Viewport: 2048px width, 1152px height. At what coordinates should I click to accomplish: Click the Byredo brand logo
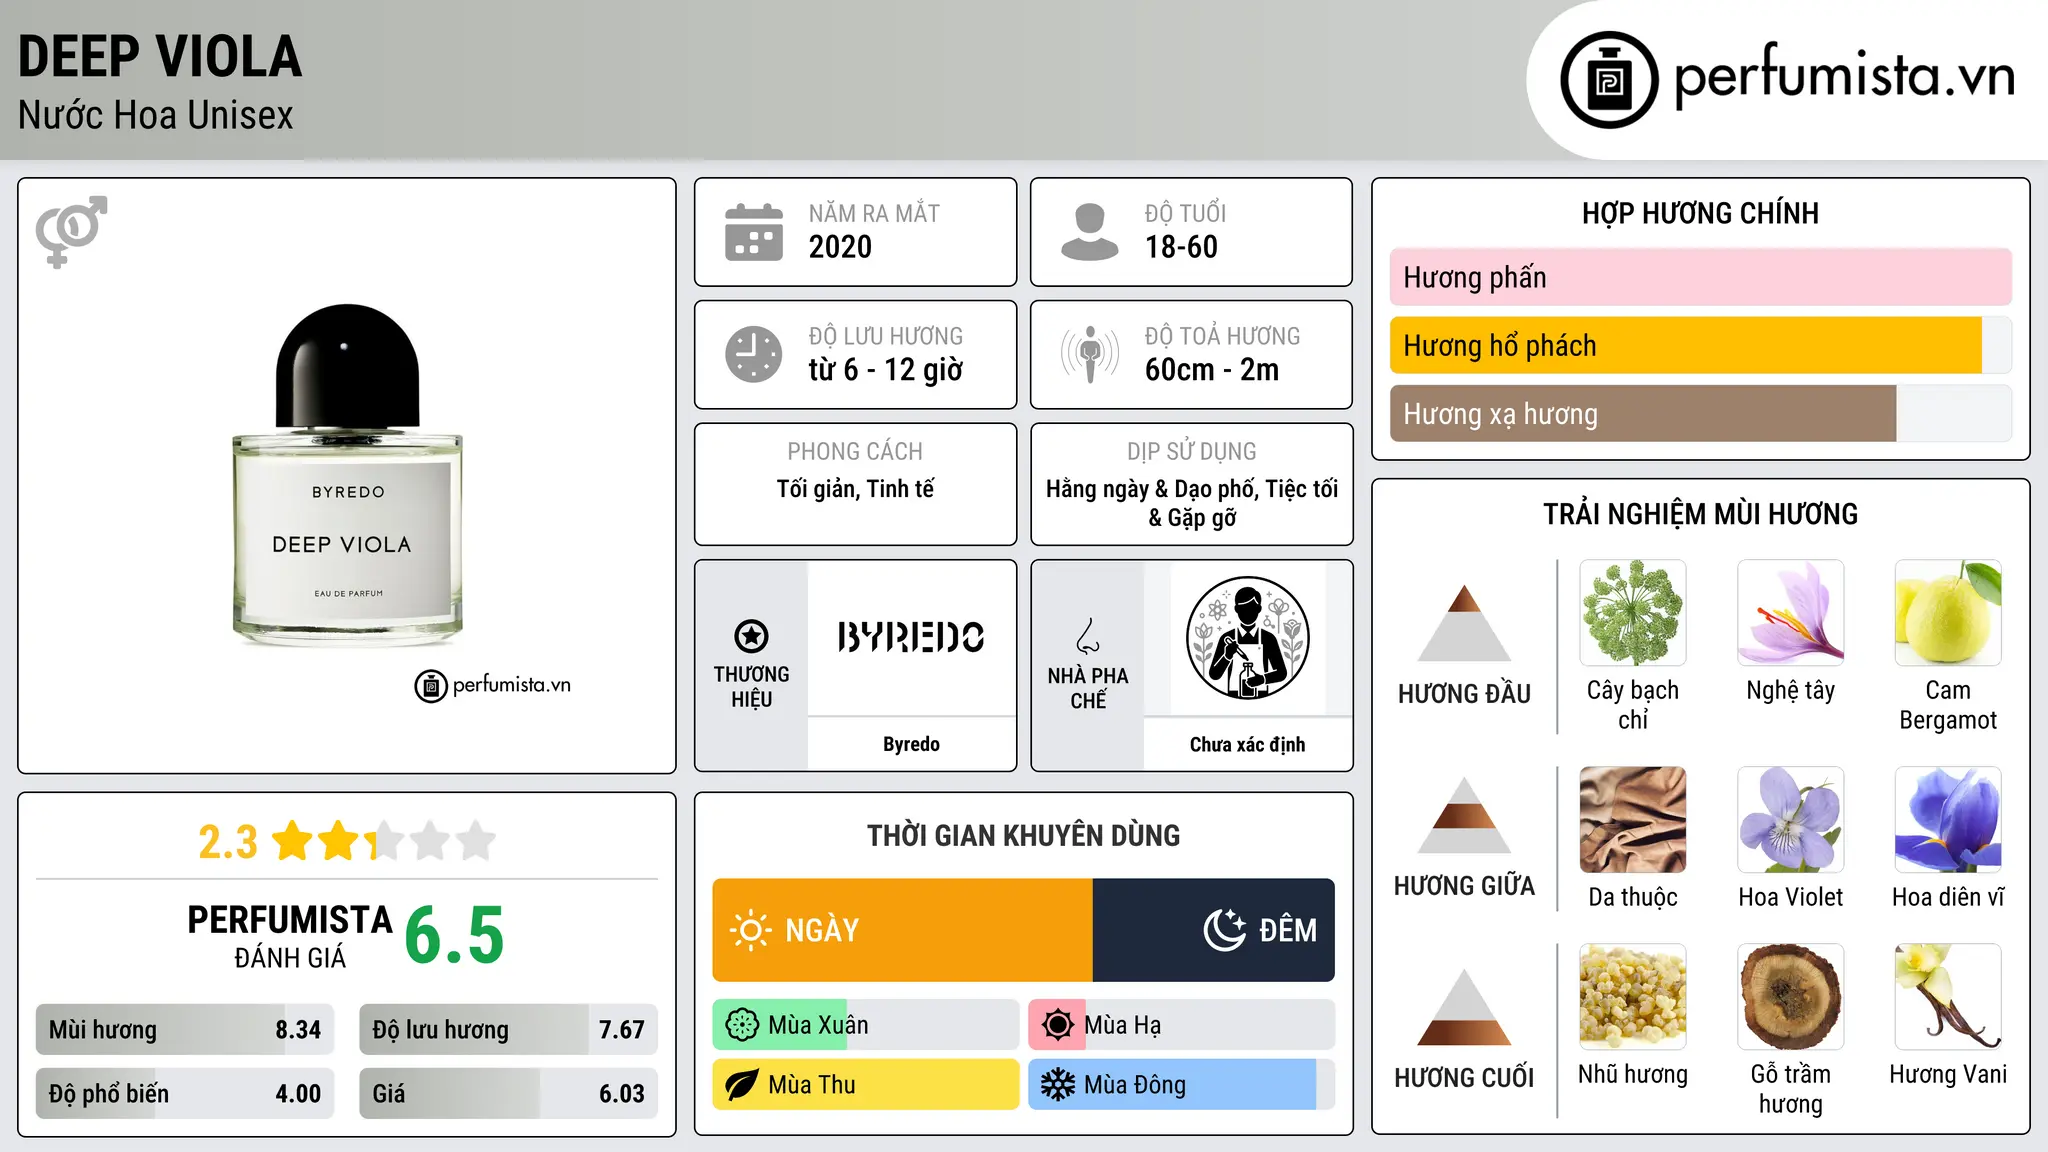911,637
